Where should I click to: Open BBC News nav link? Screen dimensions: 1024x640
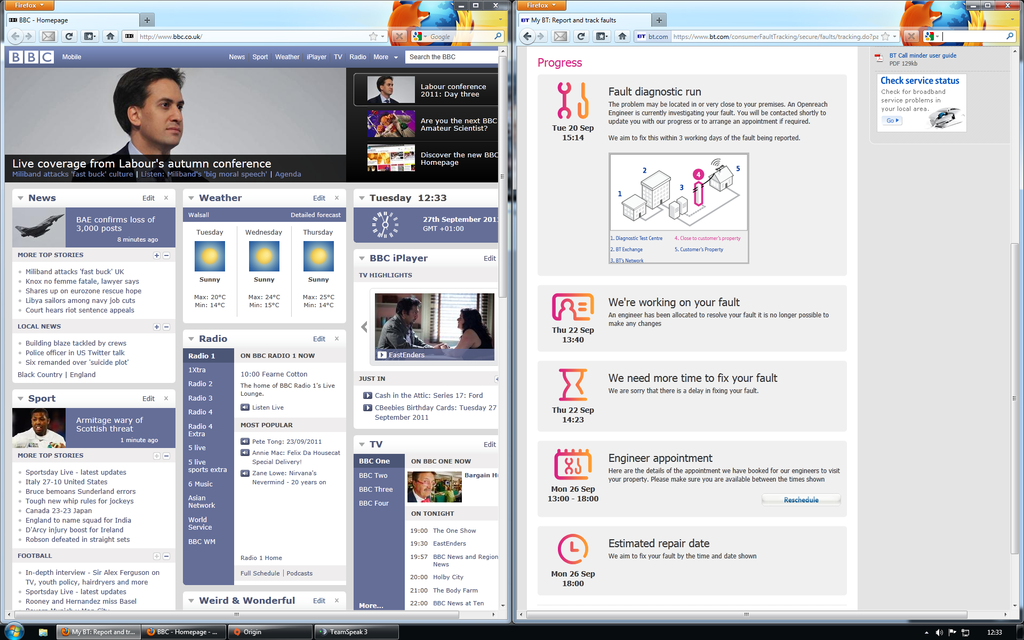click(x=236, y=57)
